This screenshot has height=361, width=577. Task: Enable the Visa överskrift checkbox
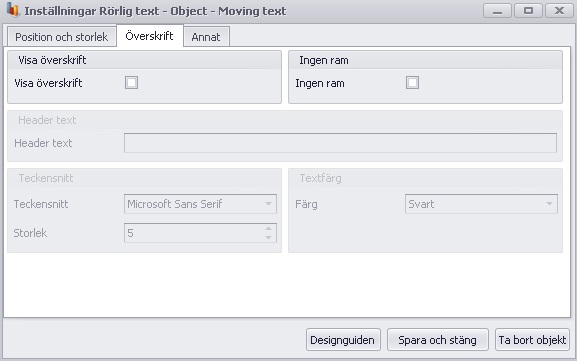131,82
